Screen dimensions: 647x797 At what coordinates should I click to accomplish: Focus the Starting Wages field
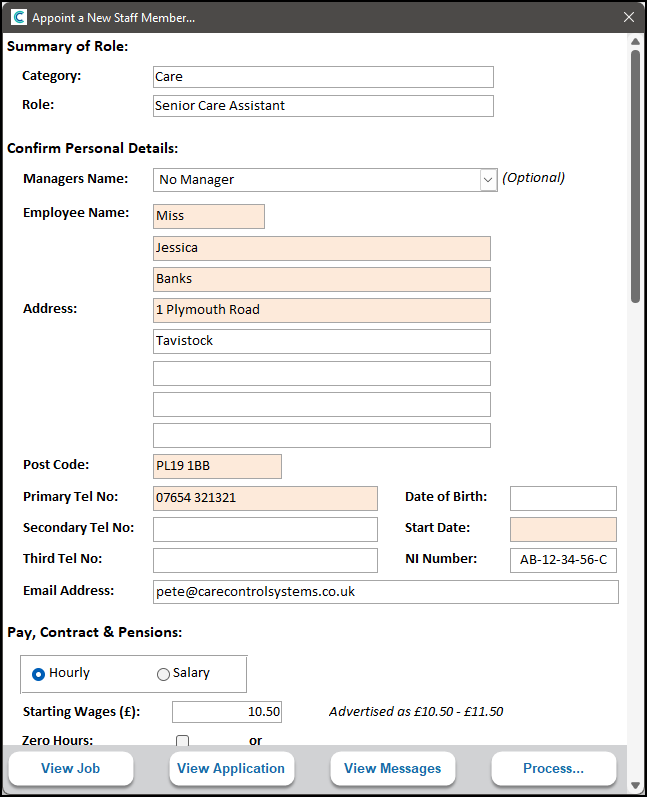pos(227,712)
